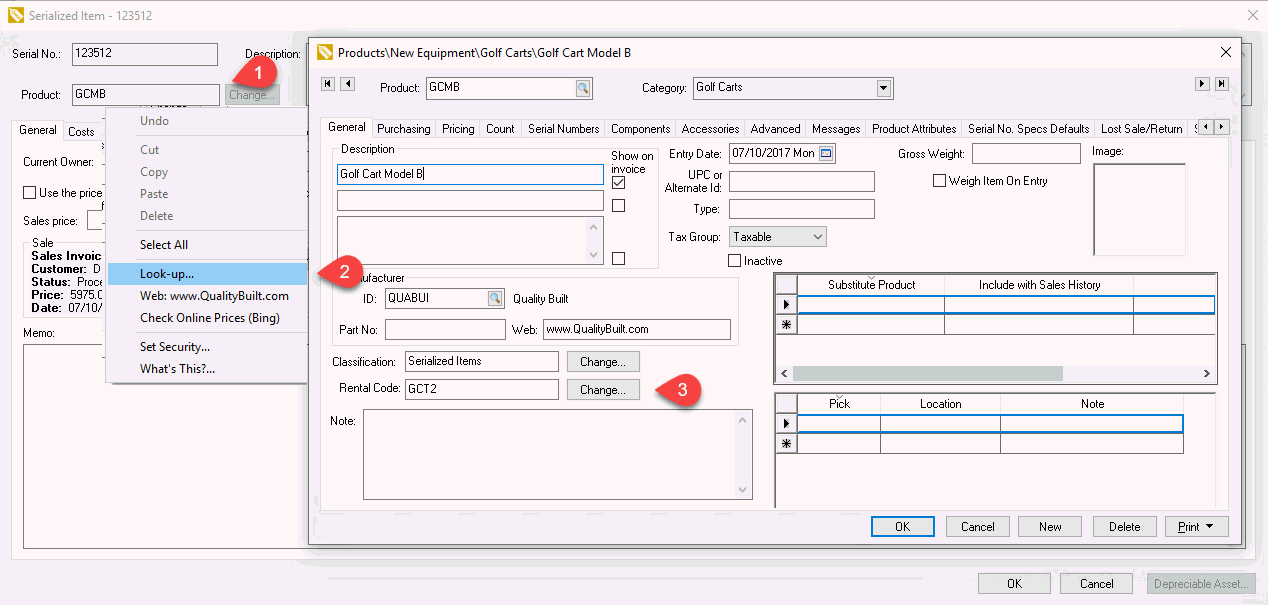Open the Tax Group dropdown
1268x605 pixels.
pyautogui.click(x=817, y=237)
